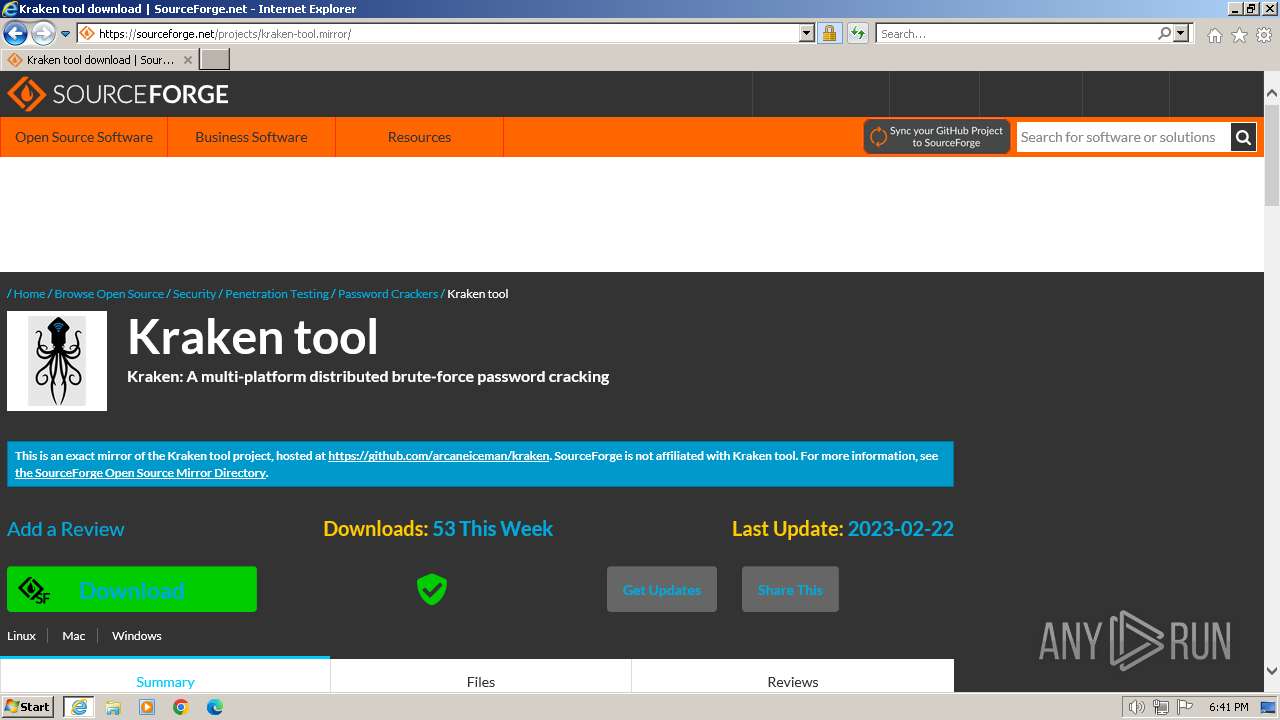This screenshot has height=720, width=1280.
Task: Open the recent pages dropdown arrow
Action: click(x=66, y=34)
